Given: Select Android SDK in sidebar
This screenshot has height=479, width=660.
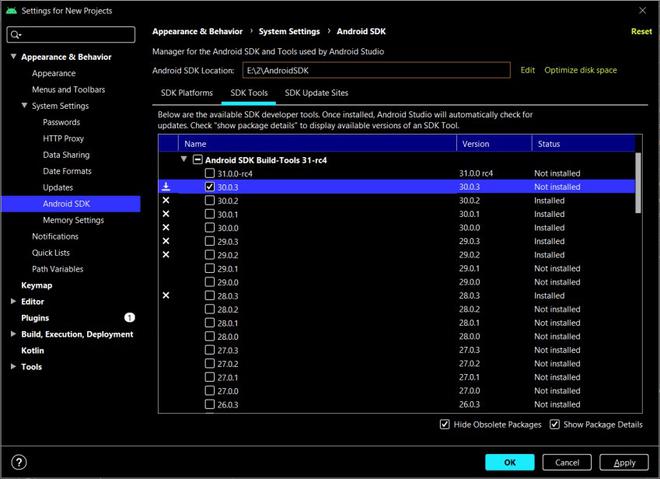Looking at the screenshot, I should [x=71, y=204].
